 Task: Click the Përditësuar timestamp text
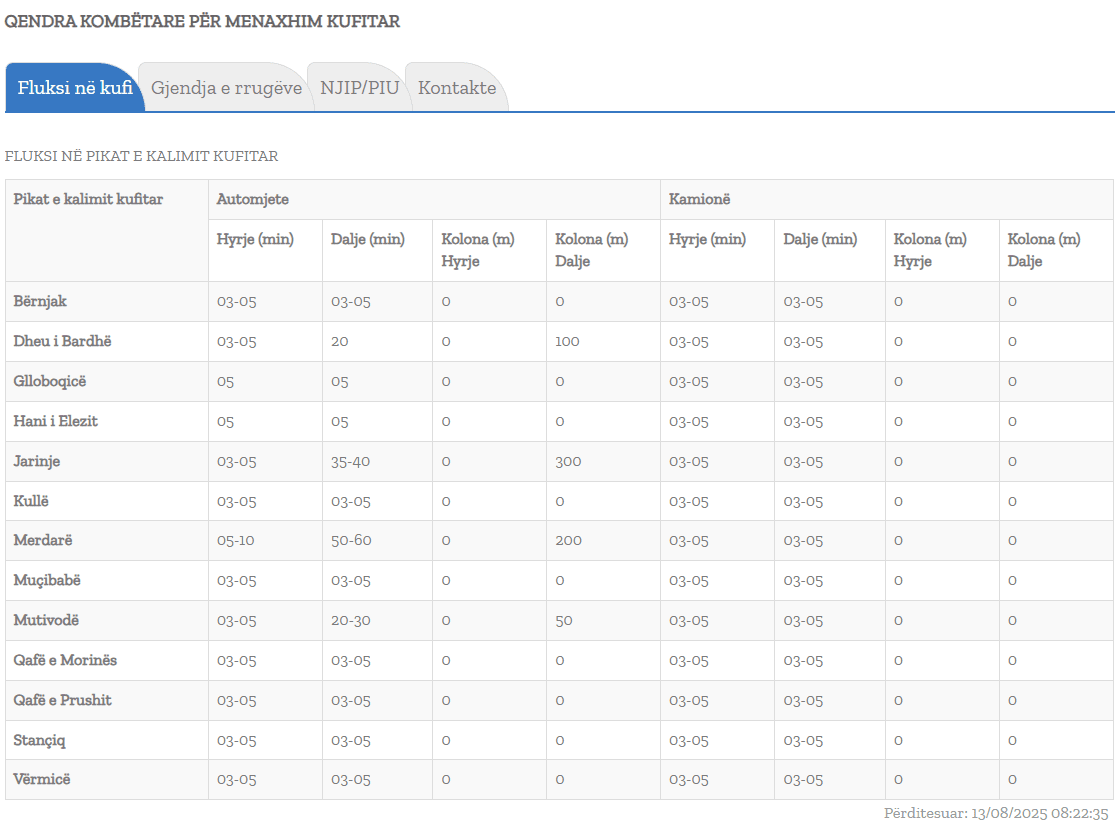pos(996,813)
